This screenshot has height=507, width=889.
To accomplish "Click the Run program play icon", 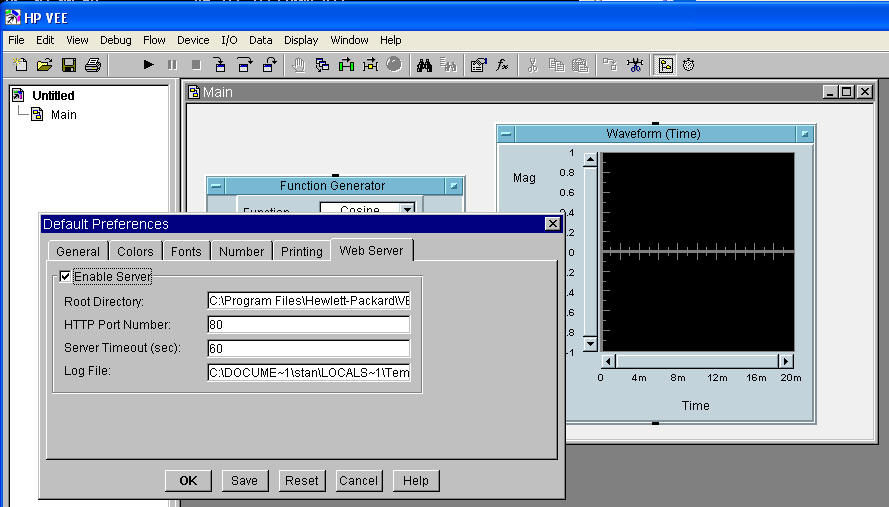I will coord(148,65).
